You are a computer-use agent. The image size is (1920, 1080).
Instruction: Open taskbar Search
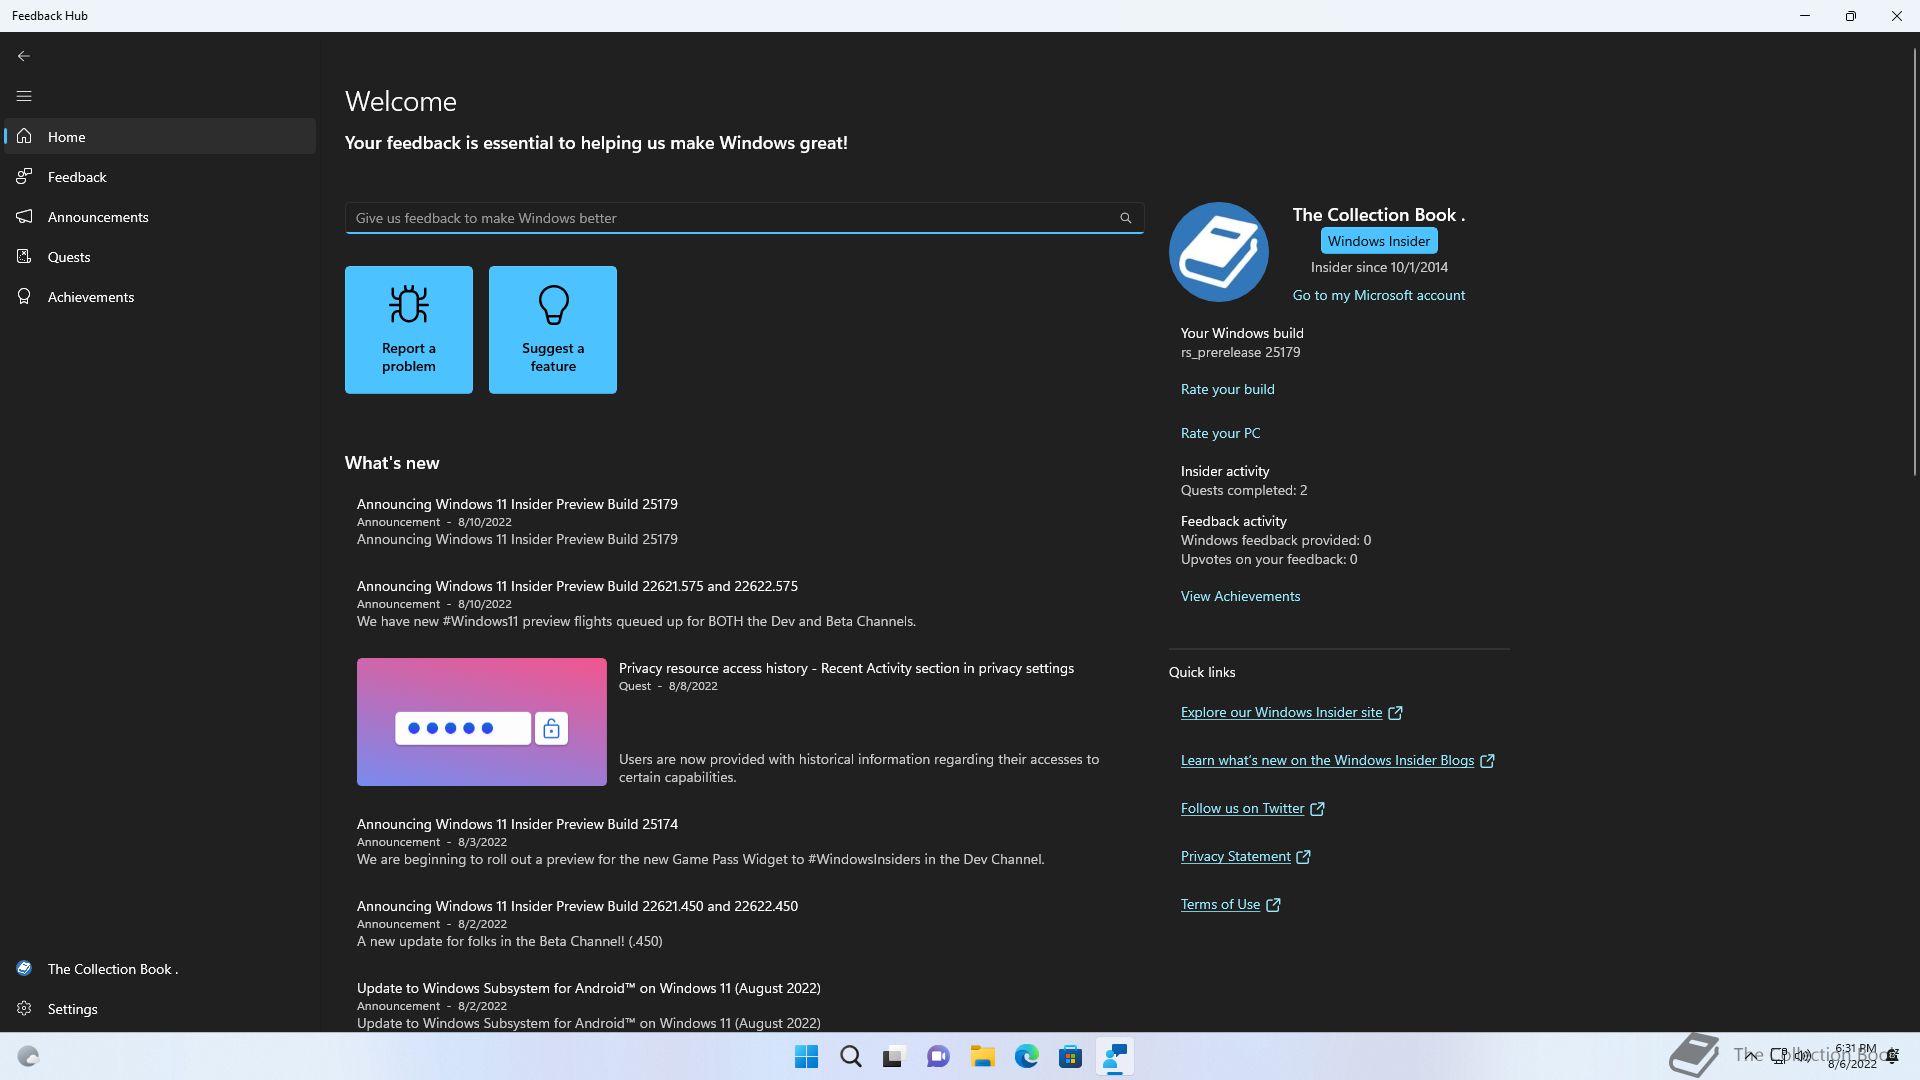(x=850, y=1056)
